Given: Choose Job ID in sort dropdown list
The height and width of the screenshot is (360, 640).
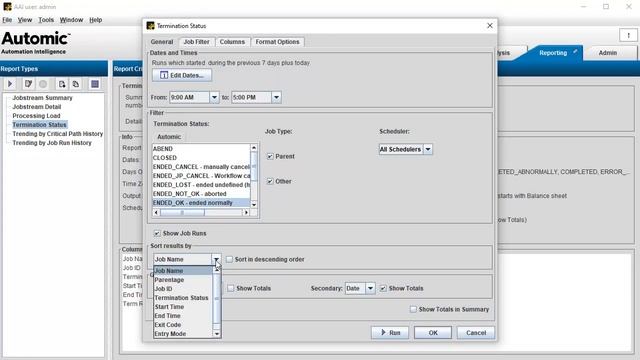Looking at the screenshot, I should [183, 289].
